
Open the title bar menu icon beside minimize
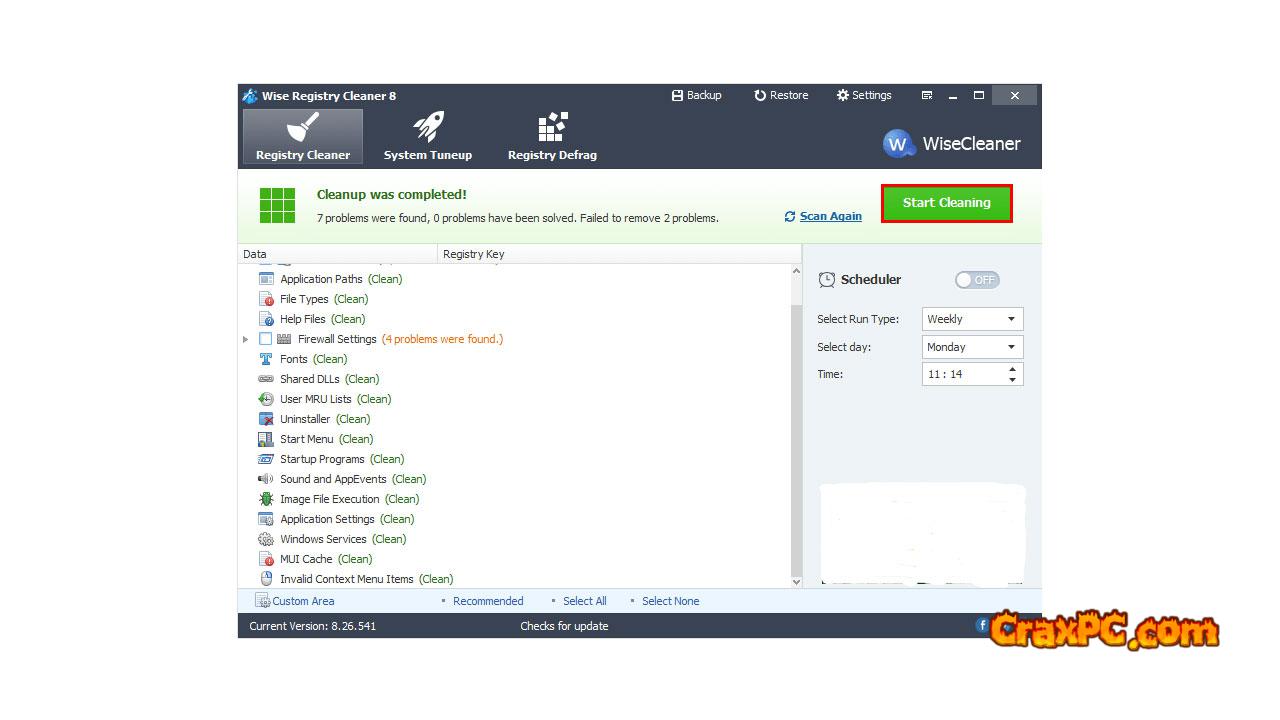click(x=927, y=96)
